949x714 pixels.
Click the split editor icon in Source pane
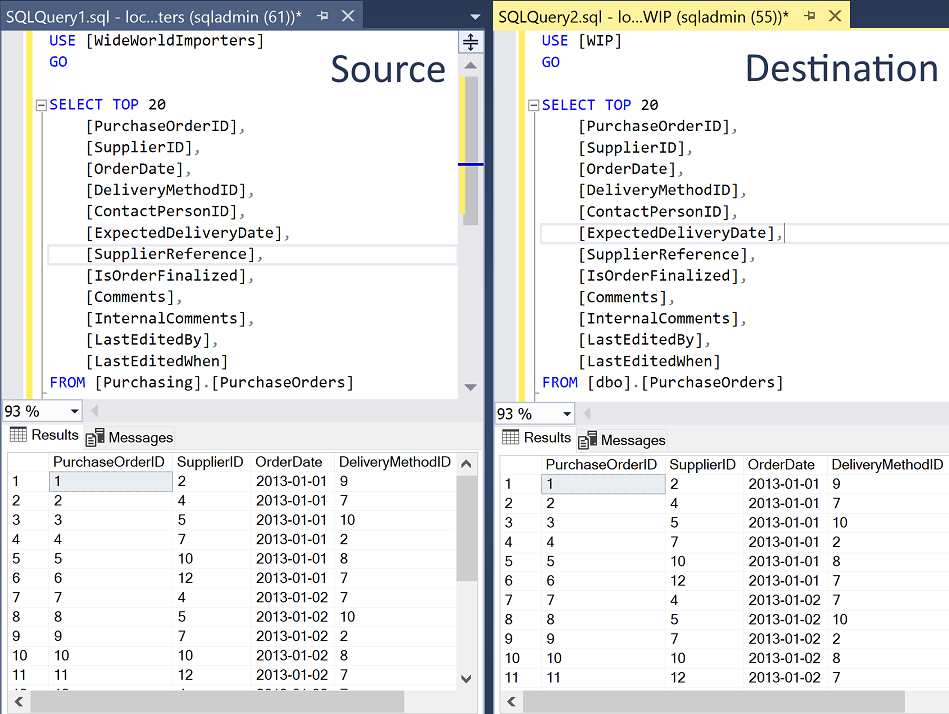coord(470,42)
